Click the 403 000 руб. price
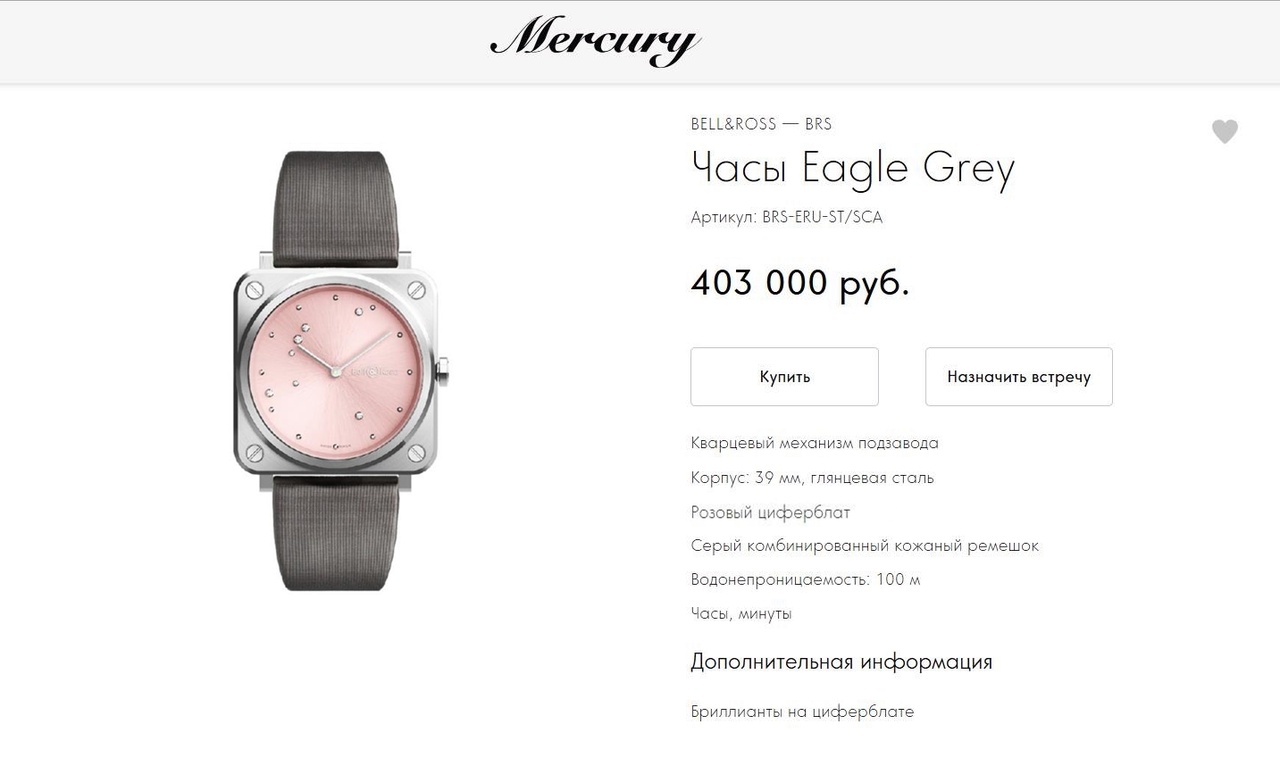The width and height of the screenshot is (1280, 766). click(800, 283)
